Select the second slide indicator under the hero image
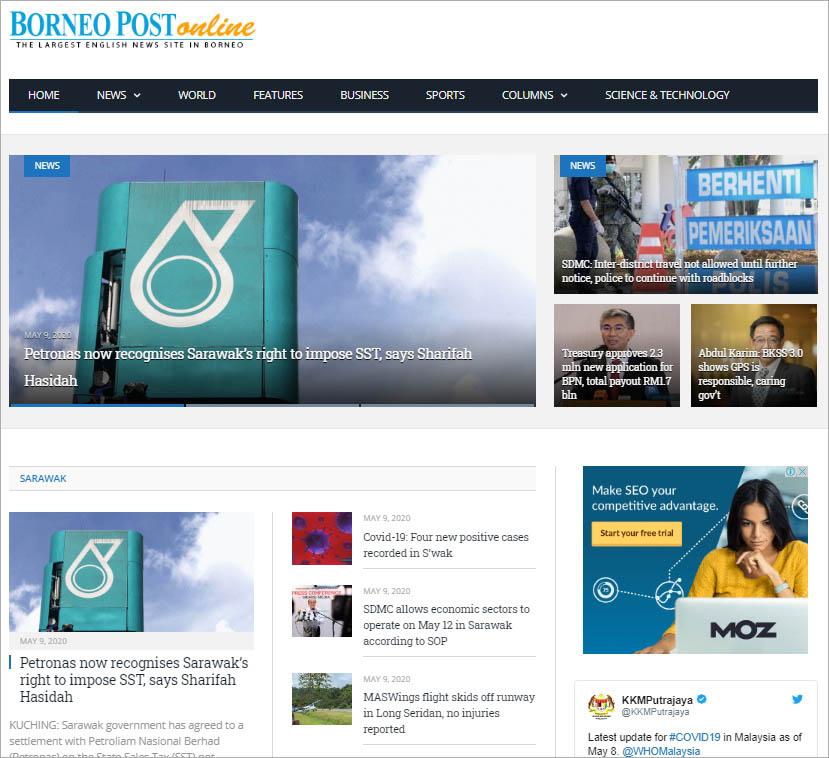 (273, 405)
